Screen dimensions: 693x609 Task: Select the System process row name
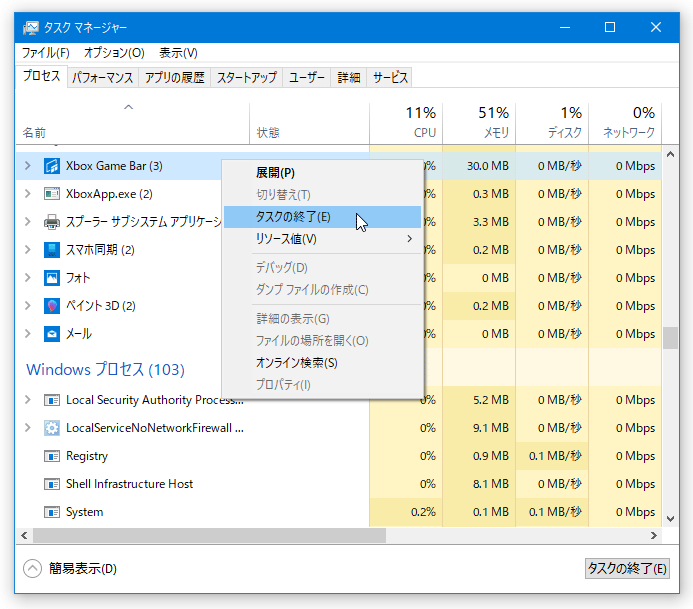[84, 512]
